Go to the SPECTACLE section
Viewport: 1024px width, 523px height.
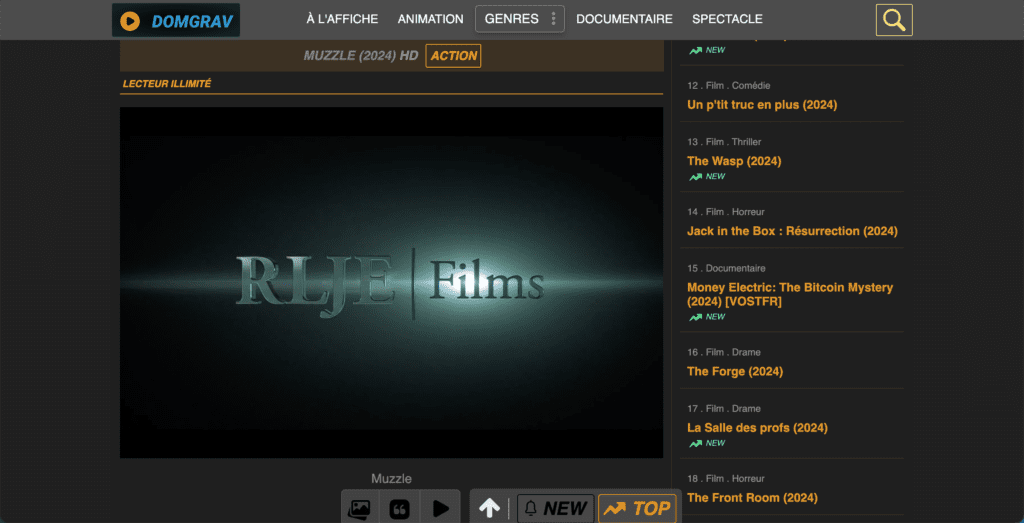tap(727, 19)
